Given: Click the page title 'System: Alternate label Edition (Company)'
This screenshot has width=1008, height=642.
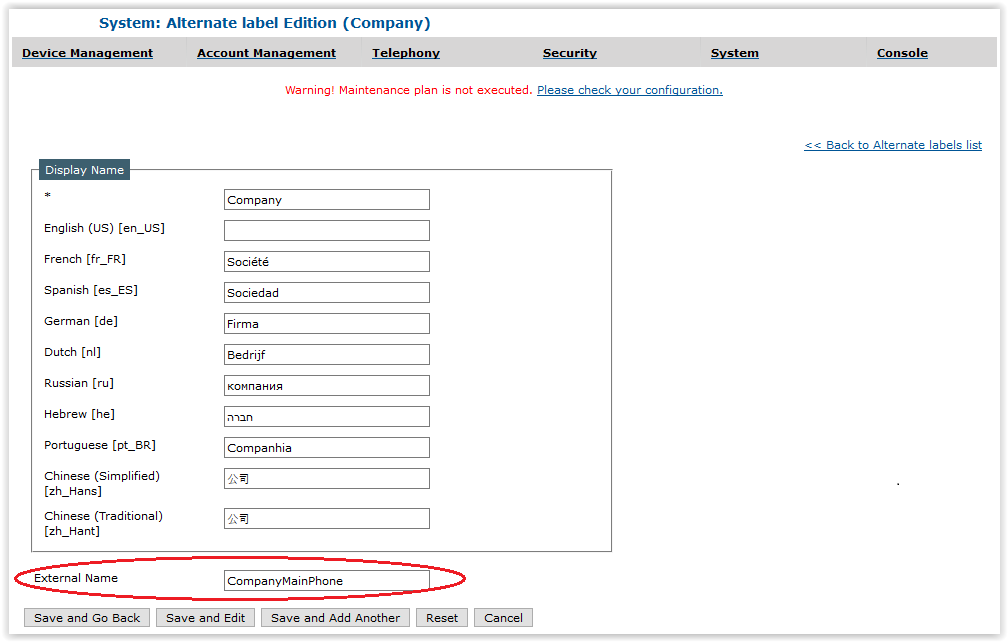Looking at the screenshot, I should pyautogui.click(x=265, y=23).
